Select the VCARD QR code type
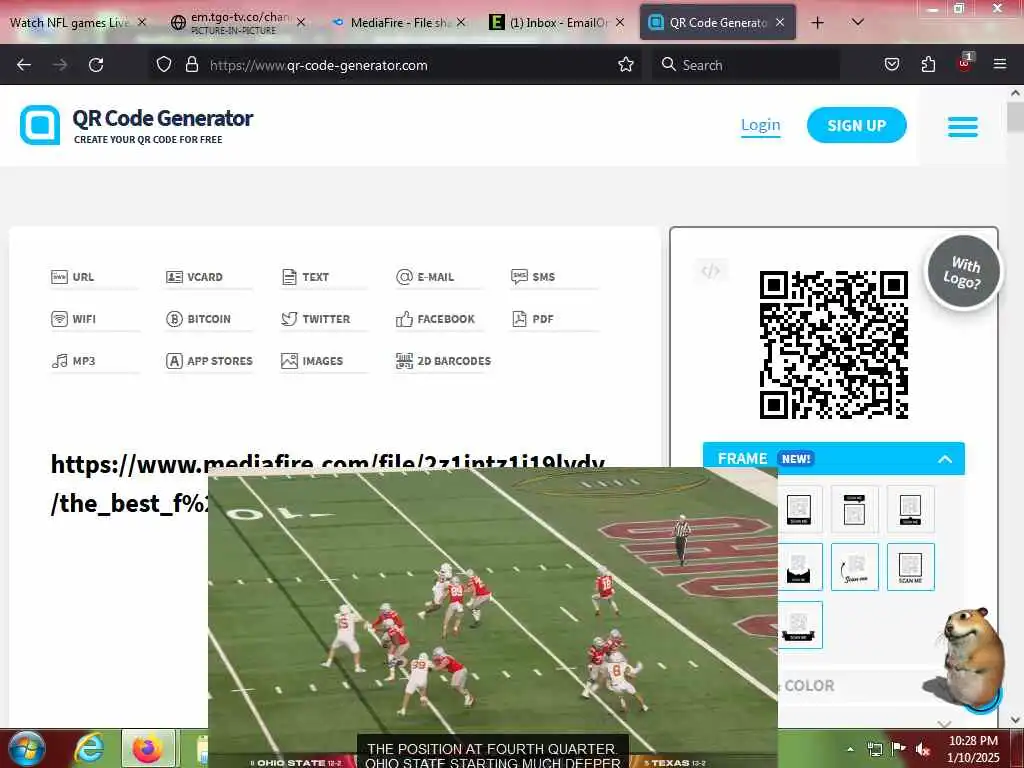The width and height of the screenshot is (1024, 768). point(195,277)
